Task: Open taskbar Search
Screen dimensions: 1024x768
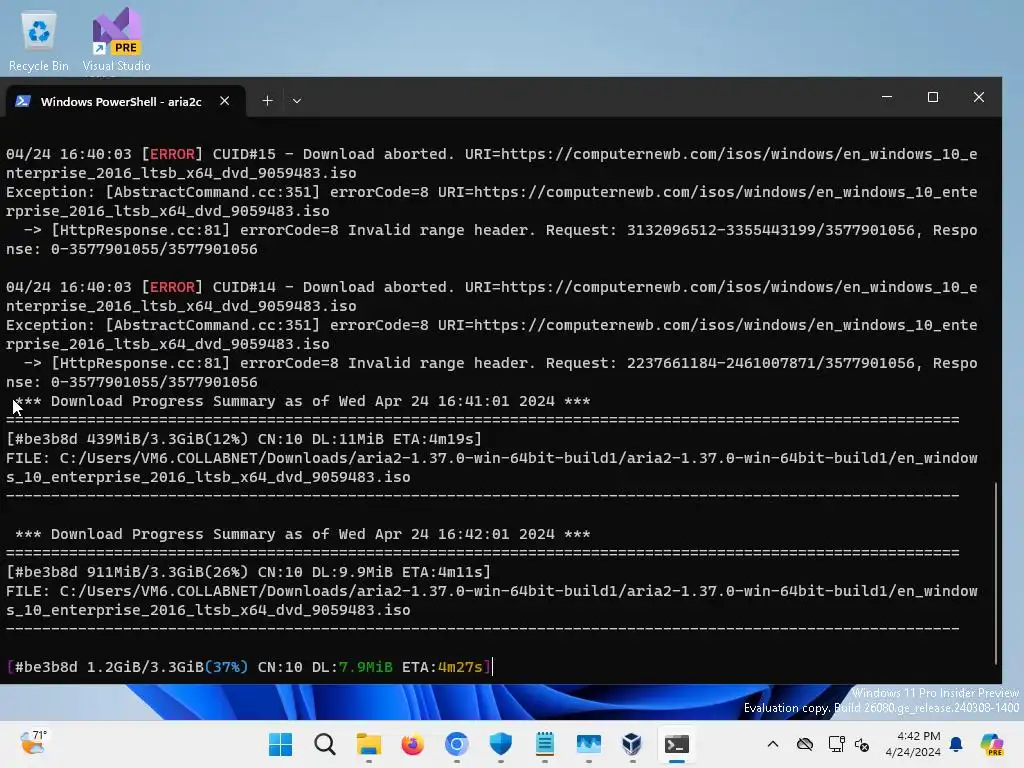Action: coord(325,744)
